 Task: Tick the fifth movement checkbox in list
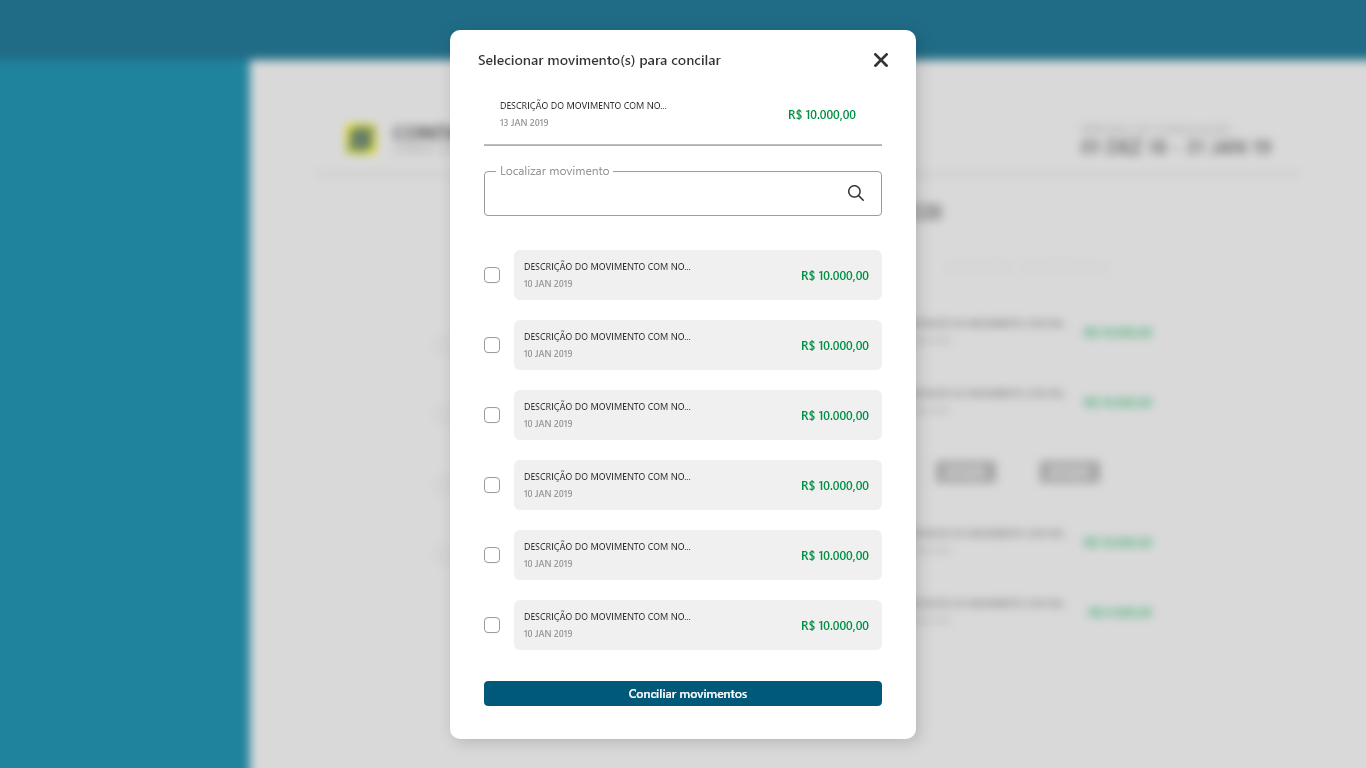(492, 555)
